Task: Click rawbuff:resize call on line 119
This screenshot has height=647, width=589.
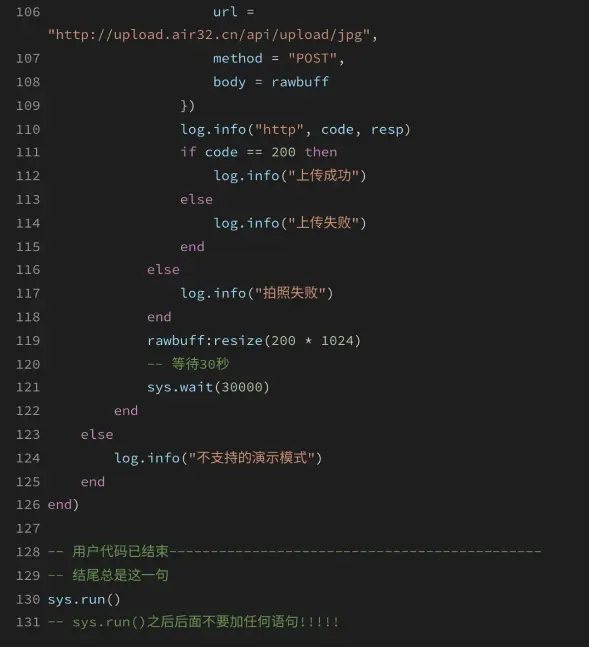Action: pyautogui.click(x=254, y=341)
